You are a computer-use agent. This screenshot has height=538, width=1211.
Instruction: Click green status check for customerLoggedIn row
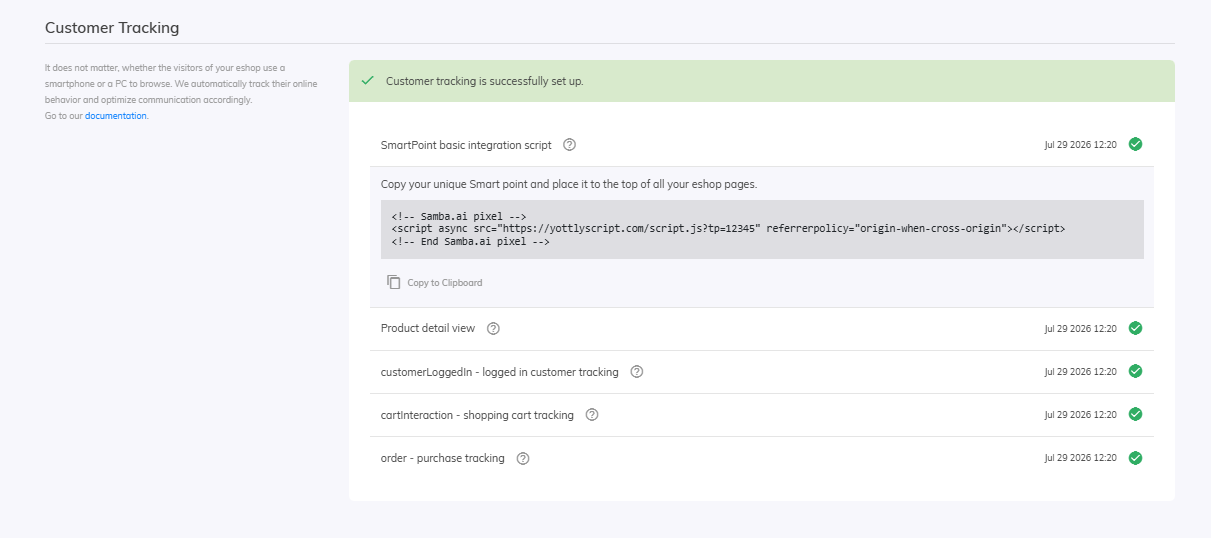click(1135, 371)
